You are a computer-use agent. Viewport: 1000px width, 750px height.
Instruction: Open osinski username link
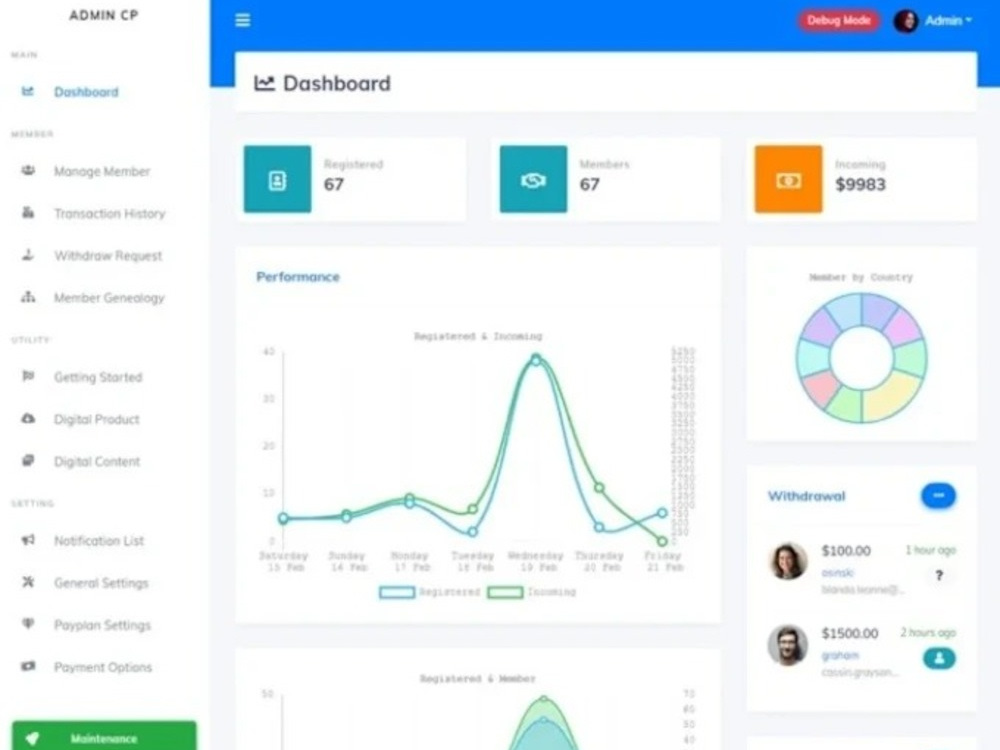(837, 573)
